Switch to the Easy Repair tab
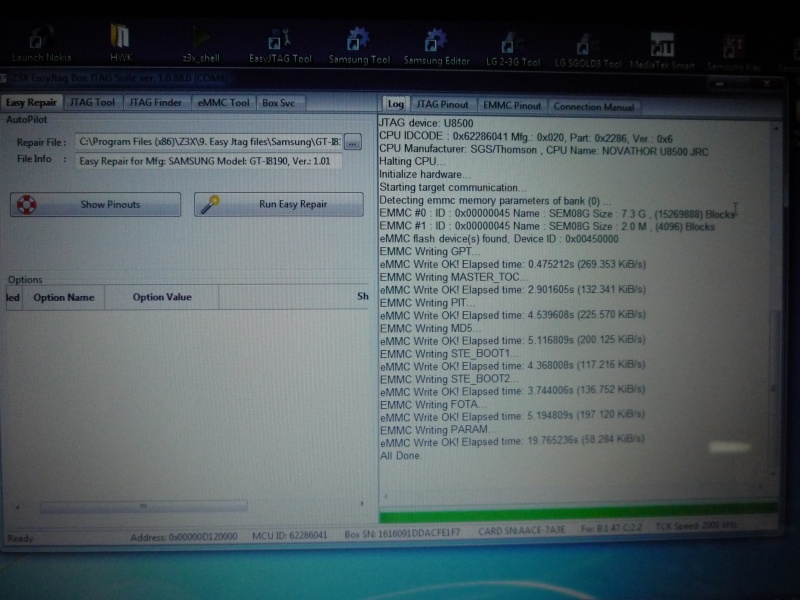The height and width of the screenshot is (600, 800). pos(31,103)
